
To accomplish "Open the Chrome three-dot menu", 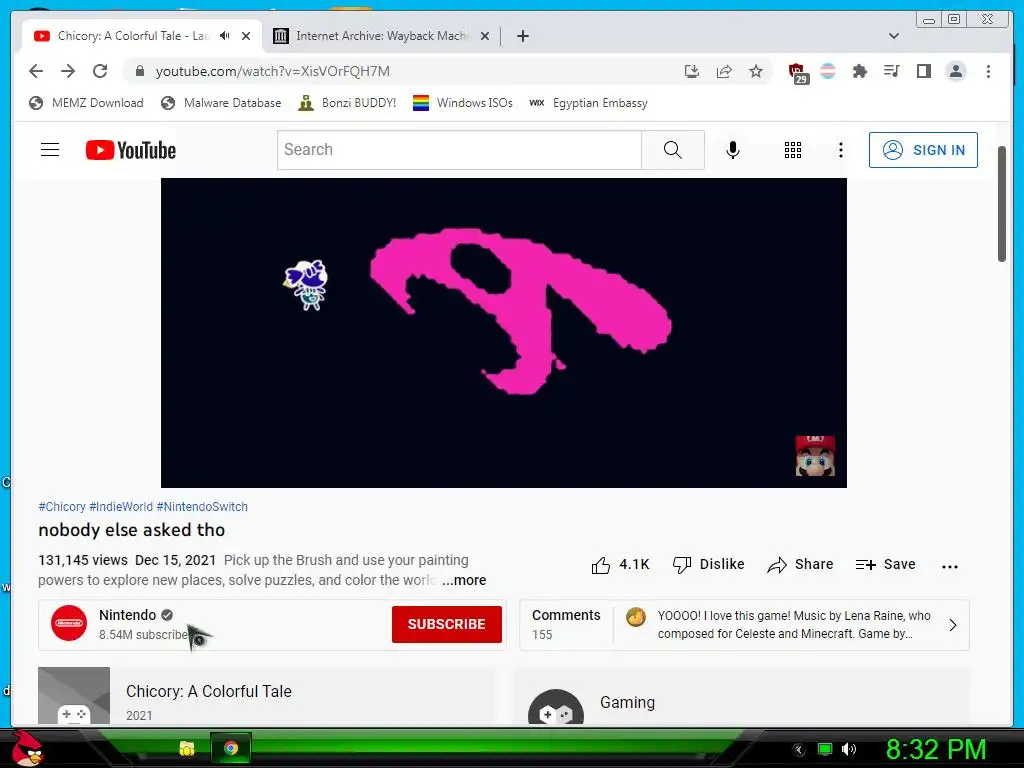I will pos(988,71).
